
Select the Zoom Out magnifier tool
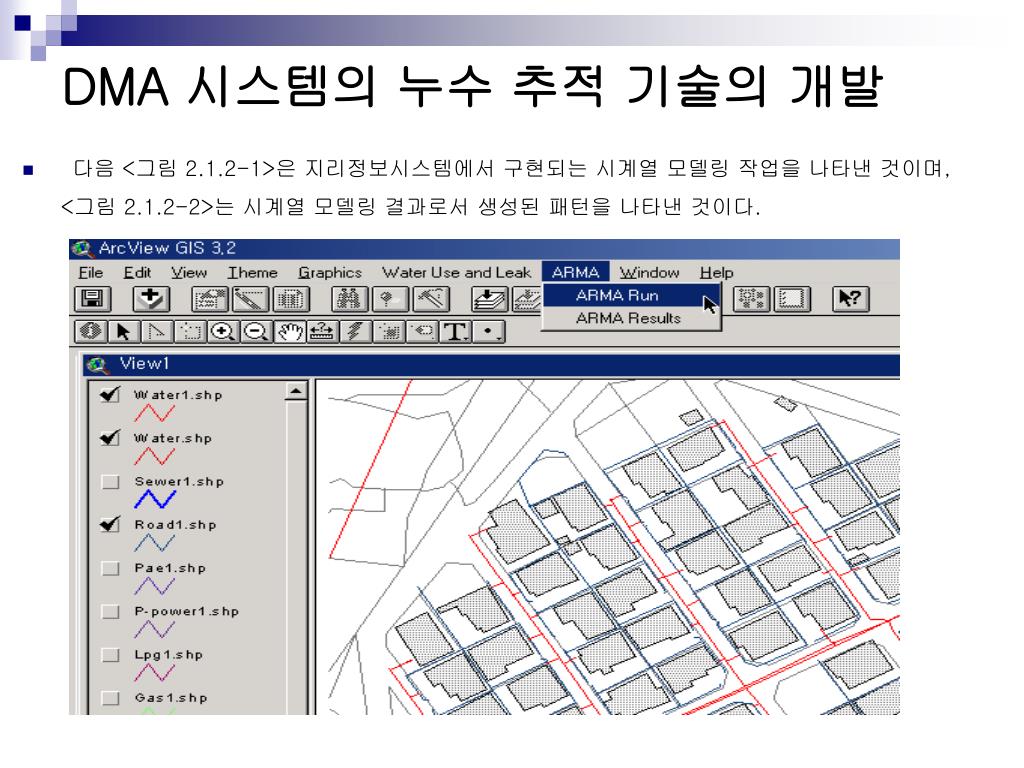point(257,332)
